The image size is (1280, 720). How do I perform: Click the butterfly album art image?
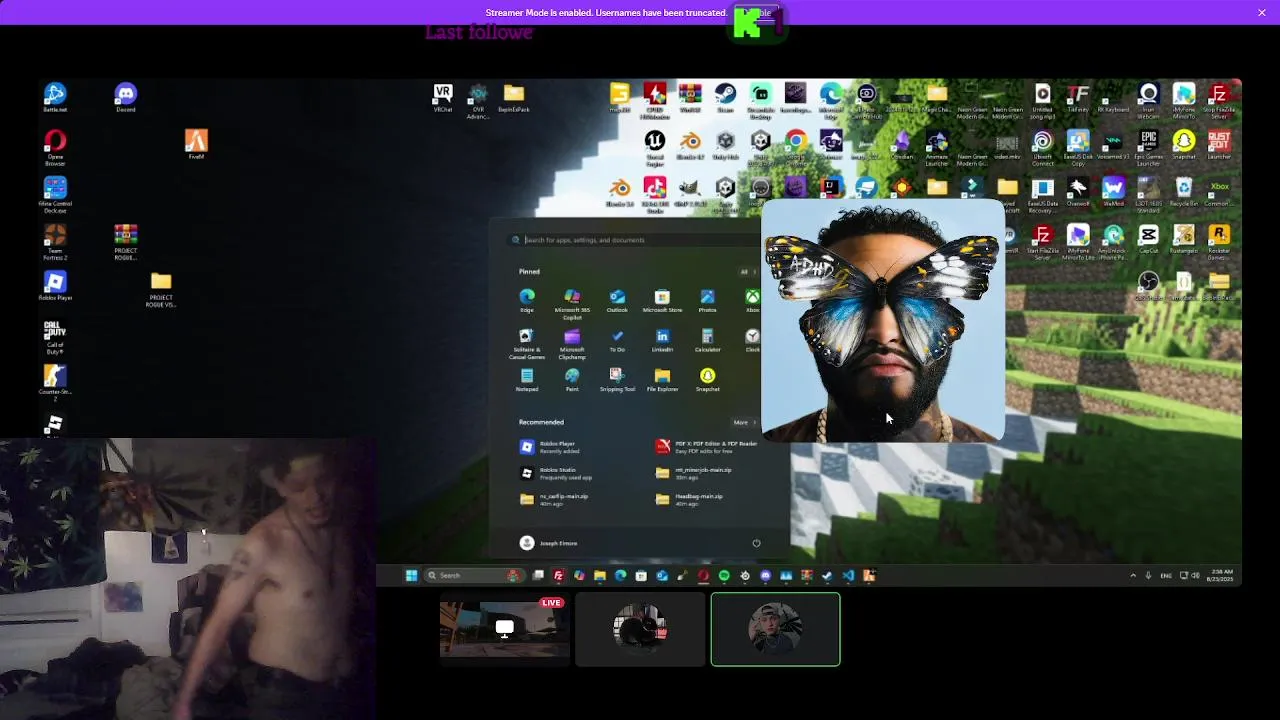click(x=883, y=320)
